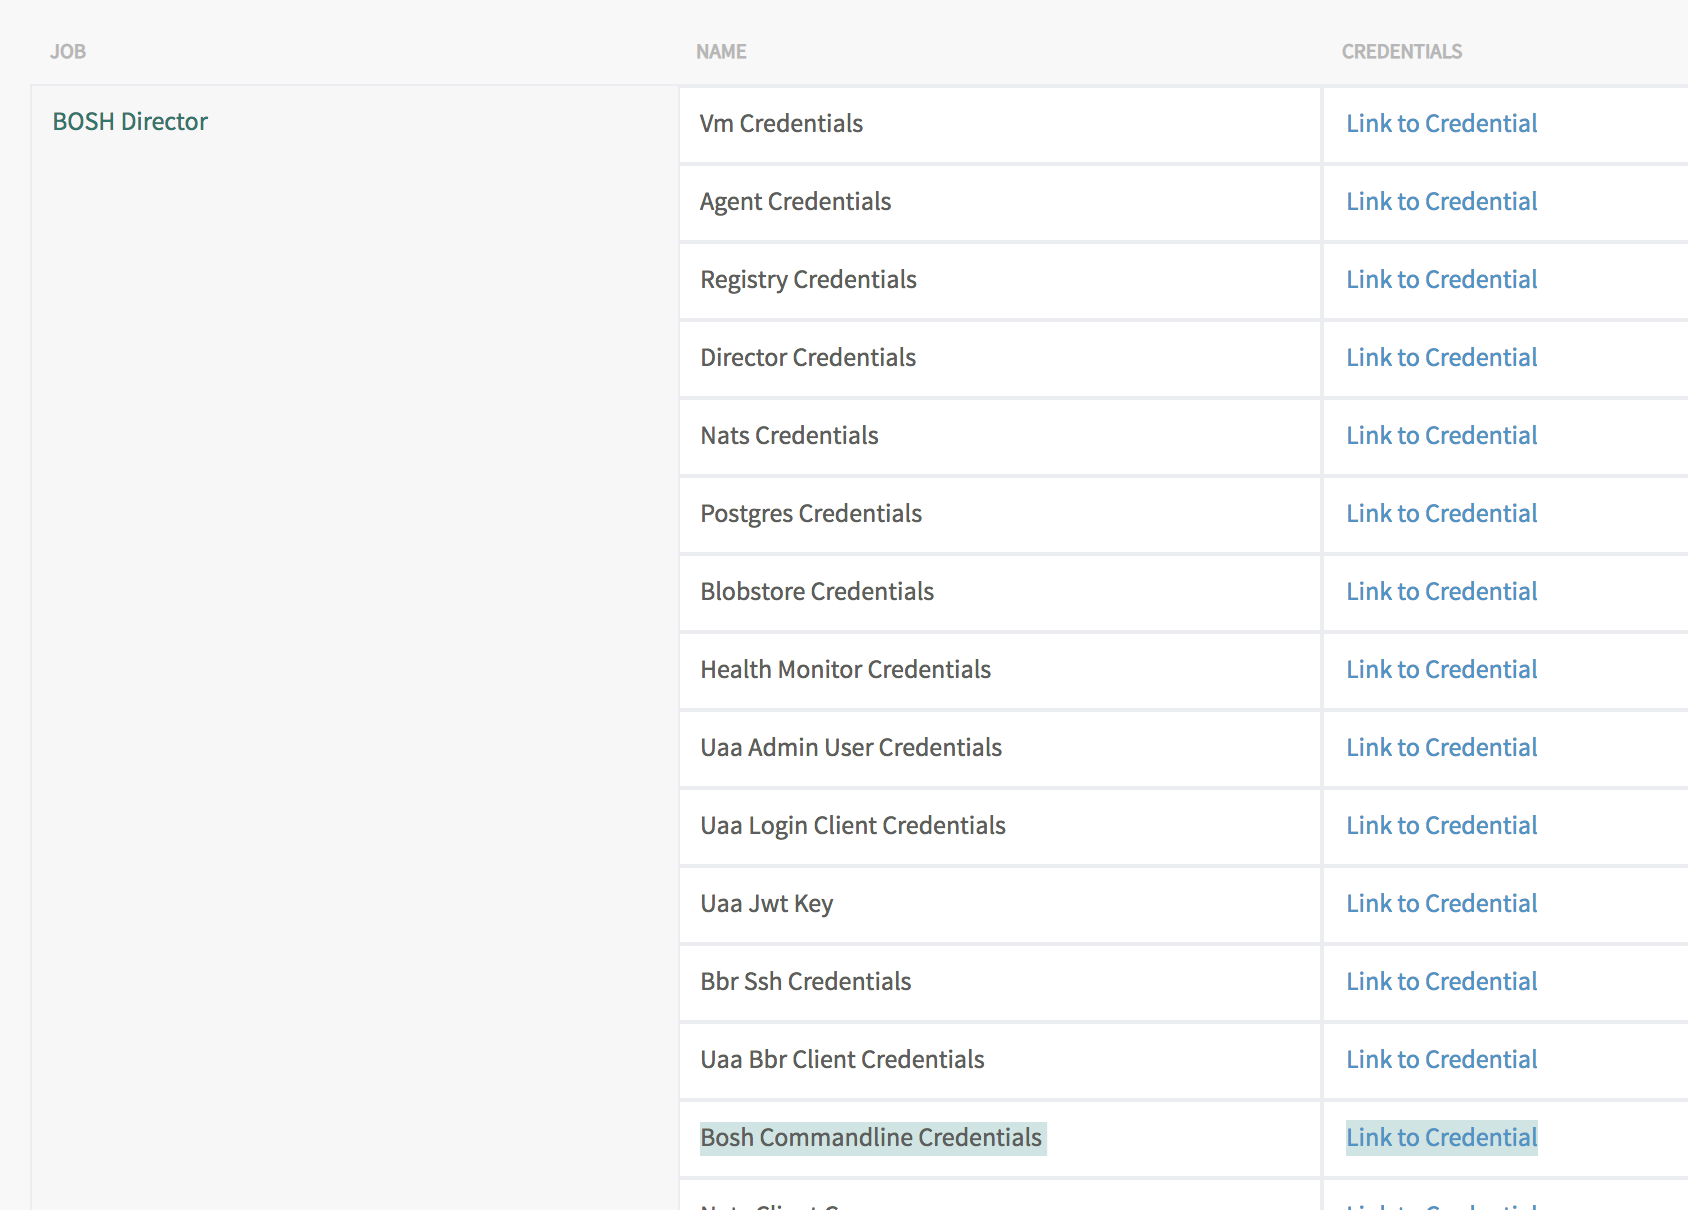
Task: Select the Blobstore Credentials name cell
Action: pyautogui.click(x=1000, y=592)
